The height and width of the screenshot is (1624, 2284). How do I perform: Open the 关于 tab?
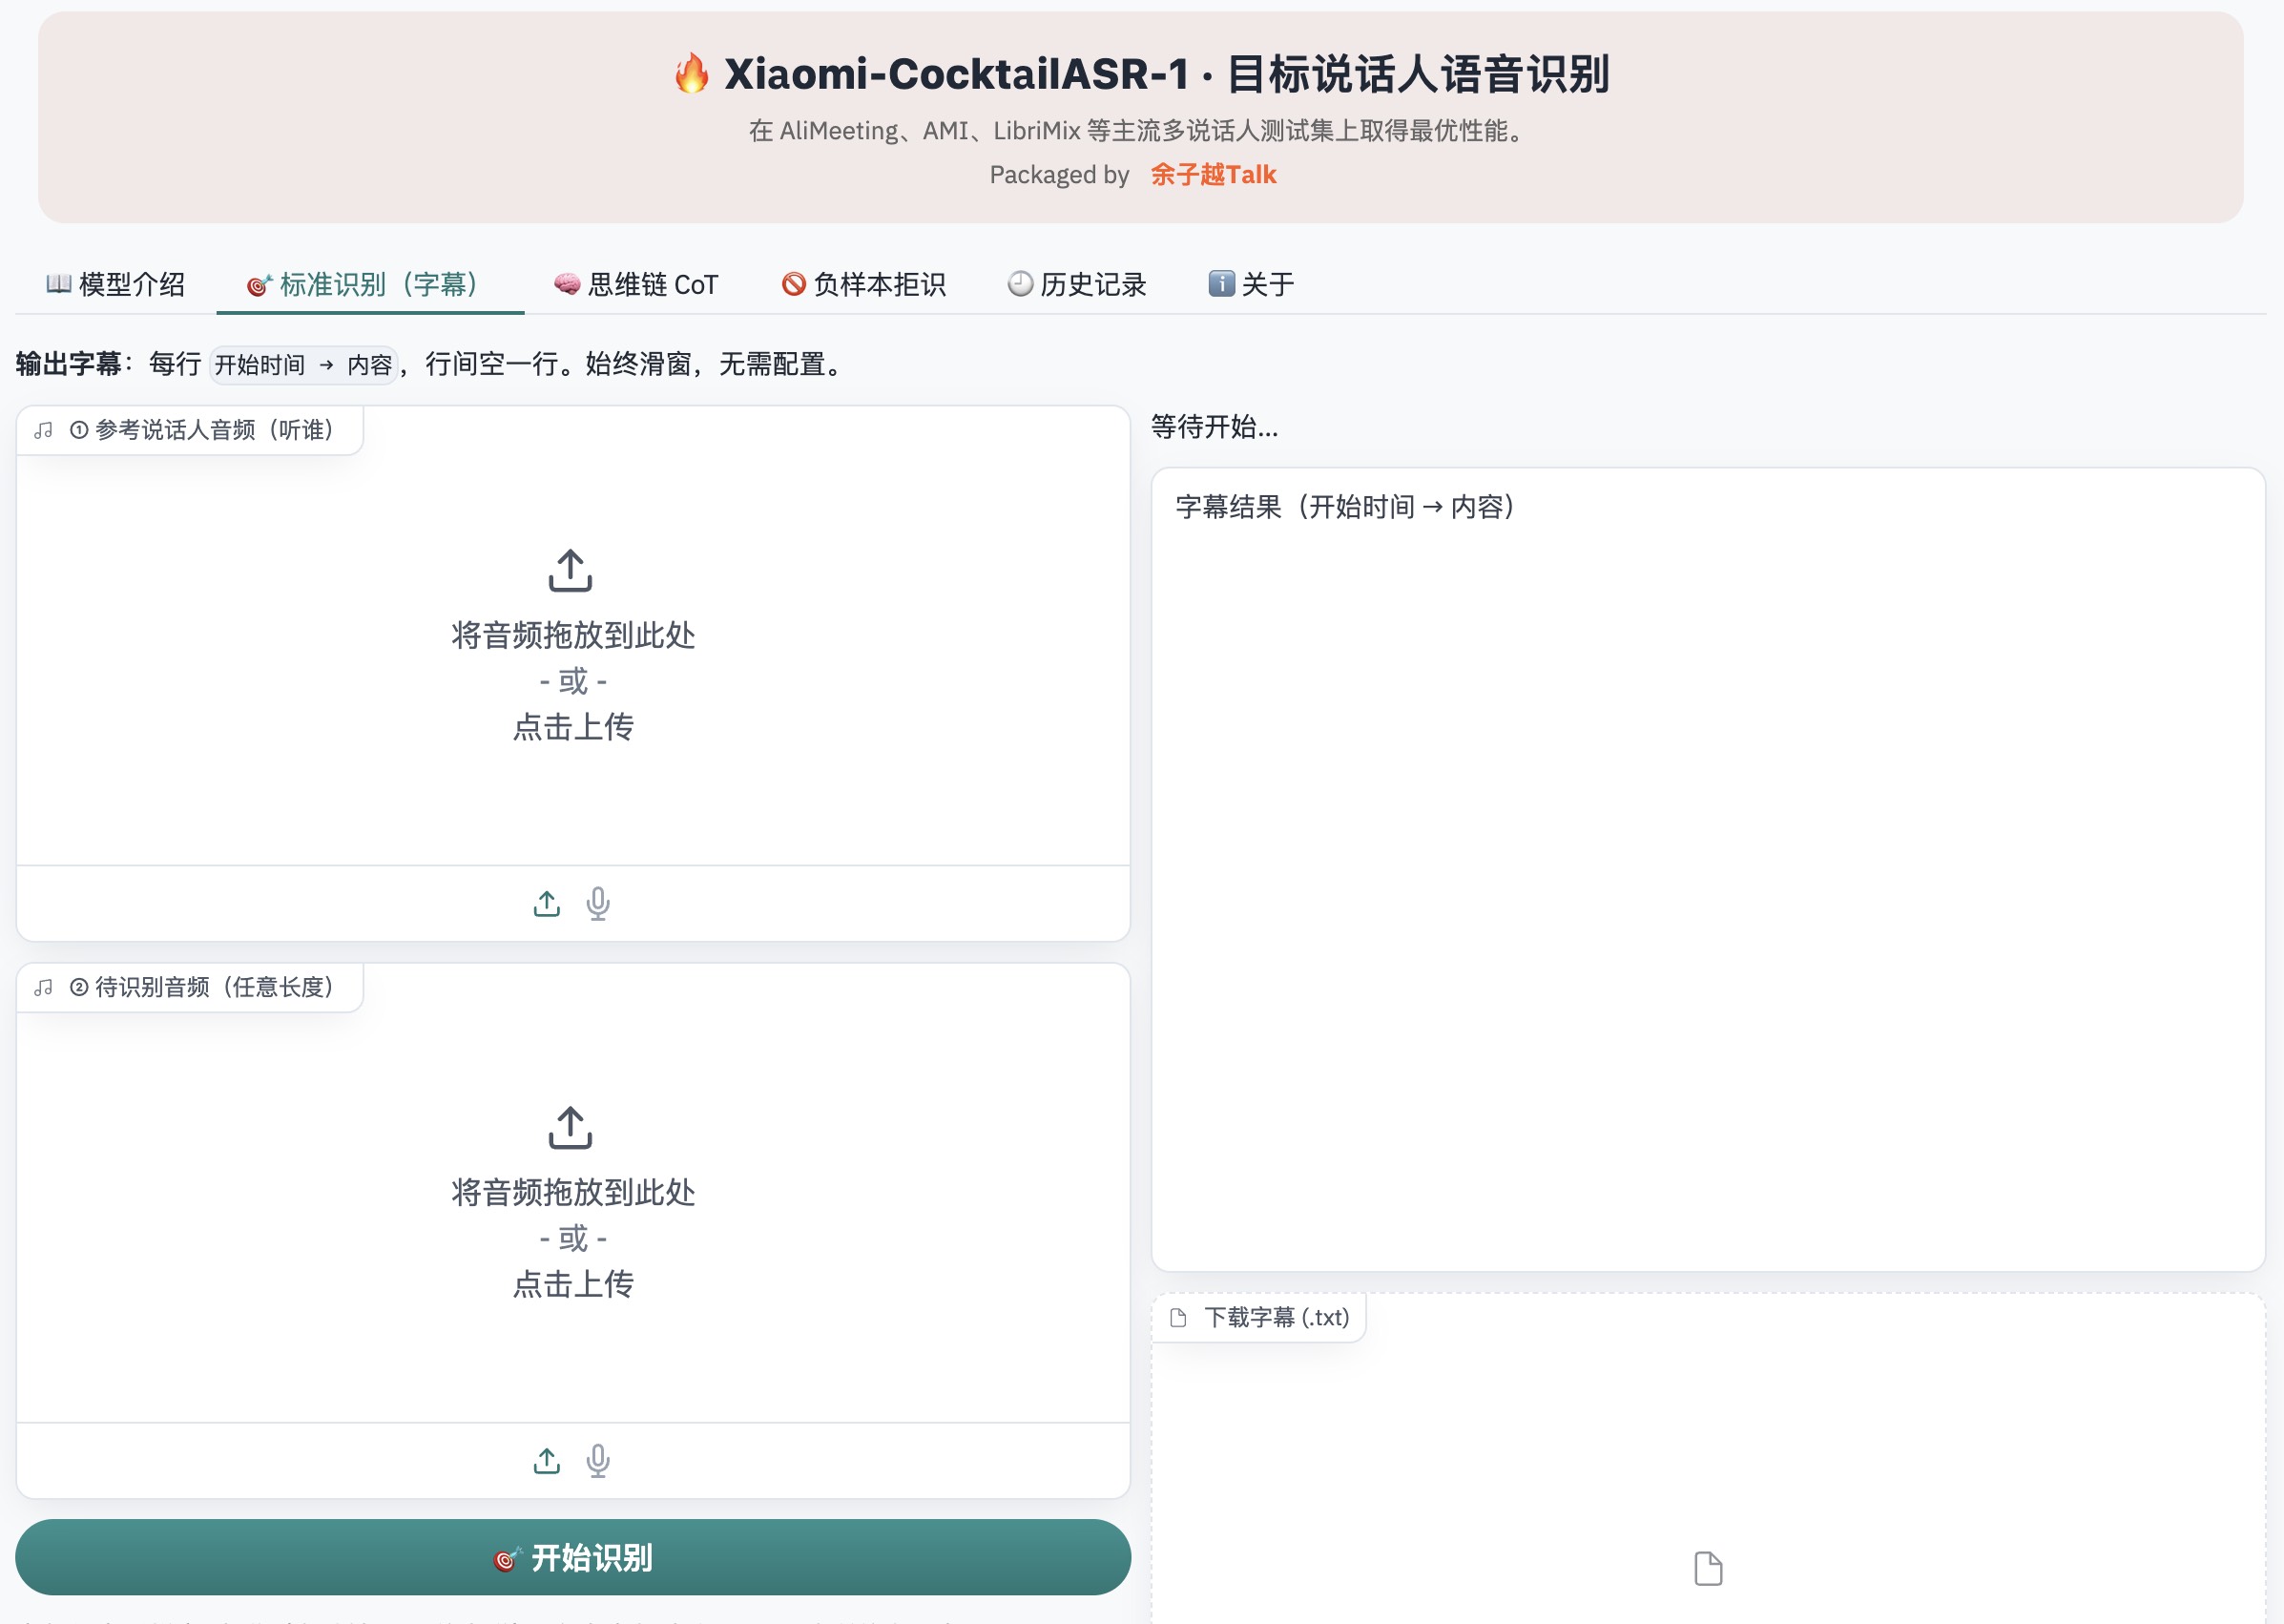[x=1251, y=284]
